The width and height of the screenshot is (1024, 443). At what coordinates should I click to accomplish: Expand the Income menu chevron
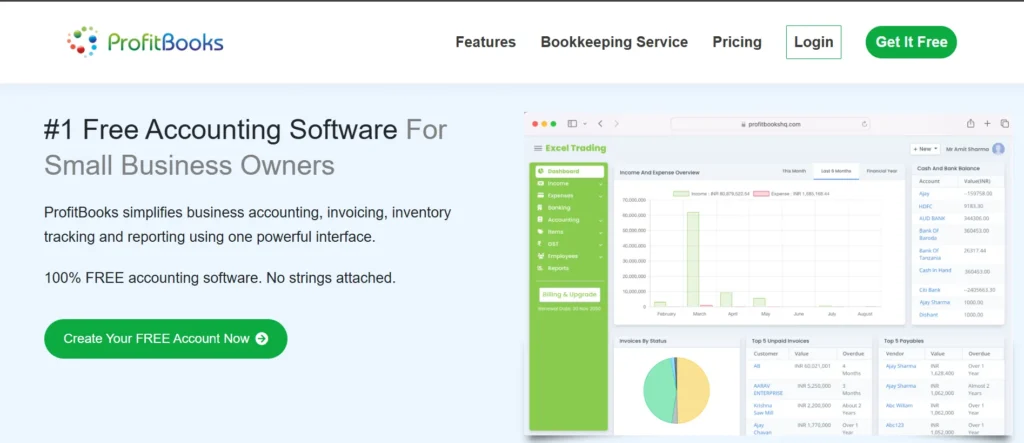601,184
